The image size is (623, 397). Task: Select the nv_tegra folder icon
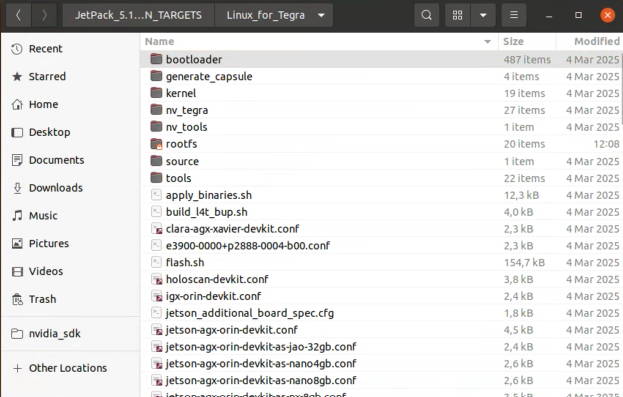coord(157,110)
